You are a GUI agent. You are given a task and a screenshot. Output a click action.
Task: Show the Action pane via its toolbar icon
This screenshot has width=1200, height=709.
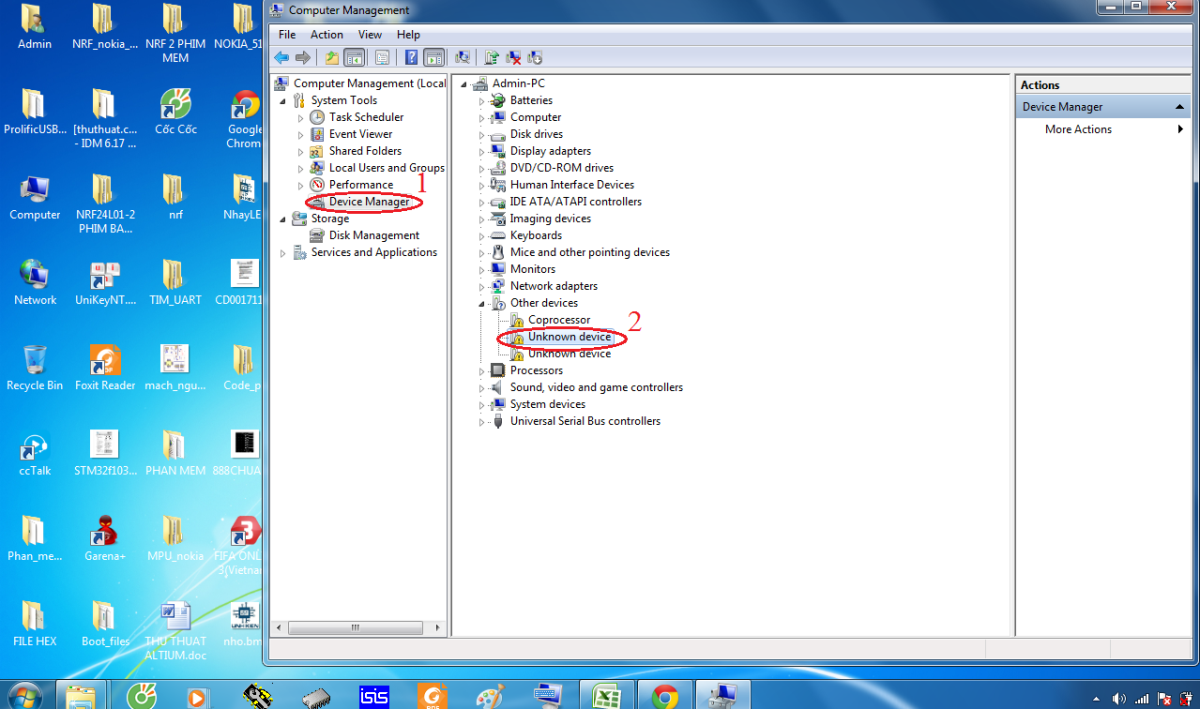[435, 57]
